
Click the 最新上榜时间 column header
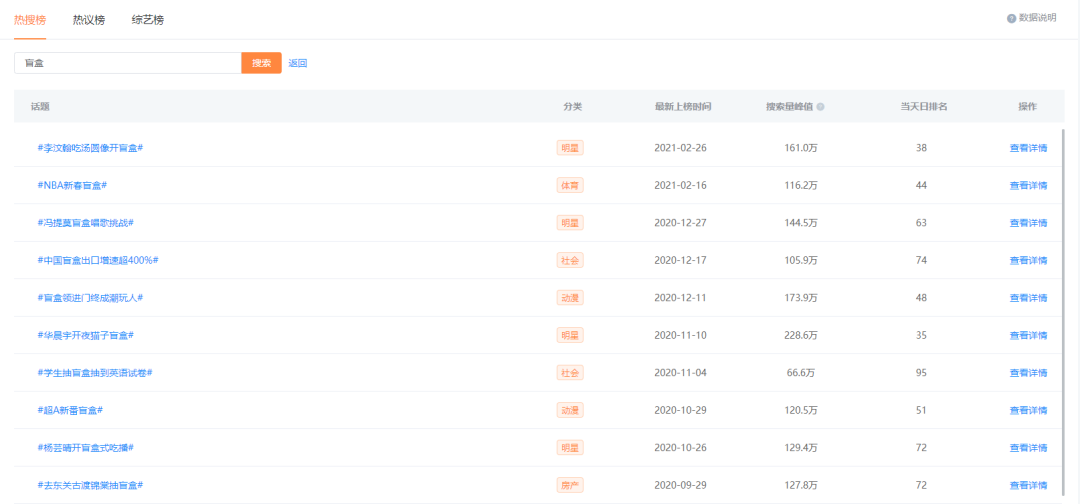[683, 107]
